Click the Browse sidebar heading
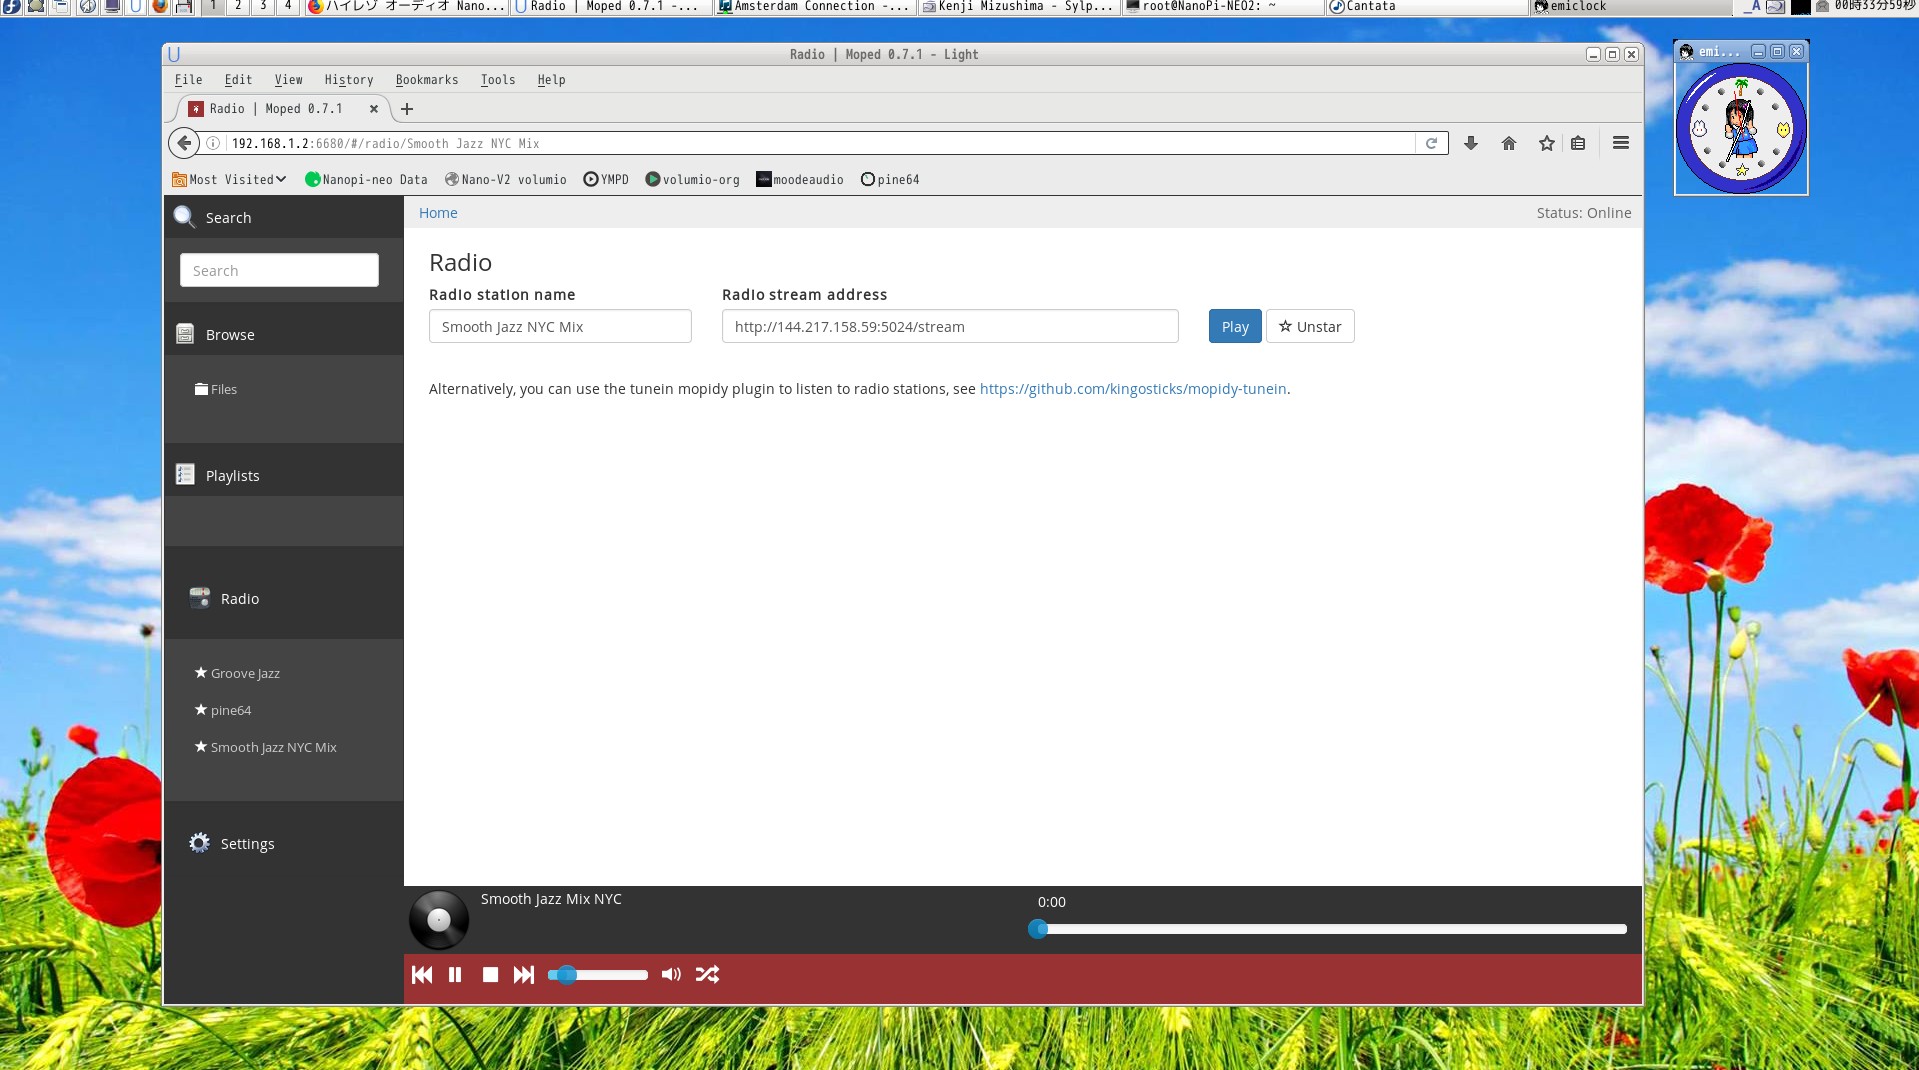 pyautogui.click(x=230, y=335)
